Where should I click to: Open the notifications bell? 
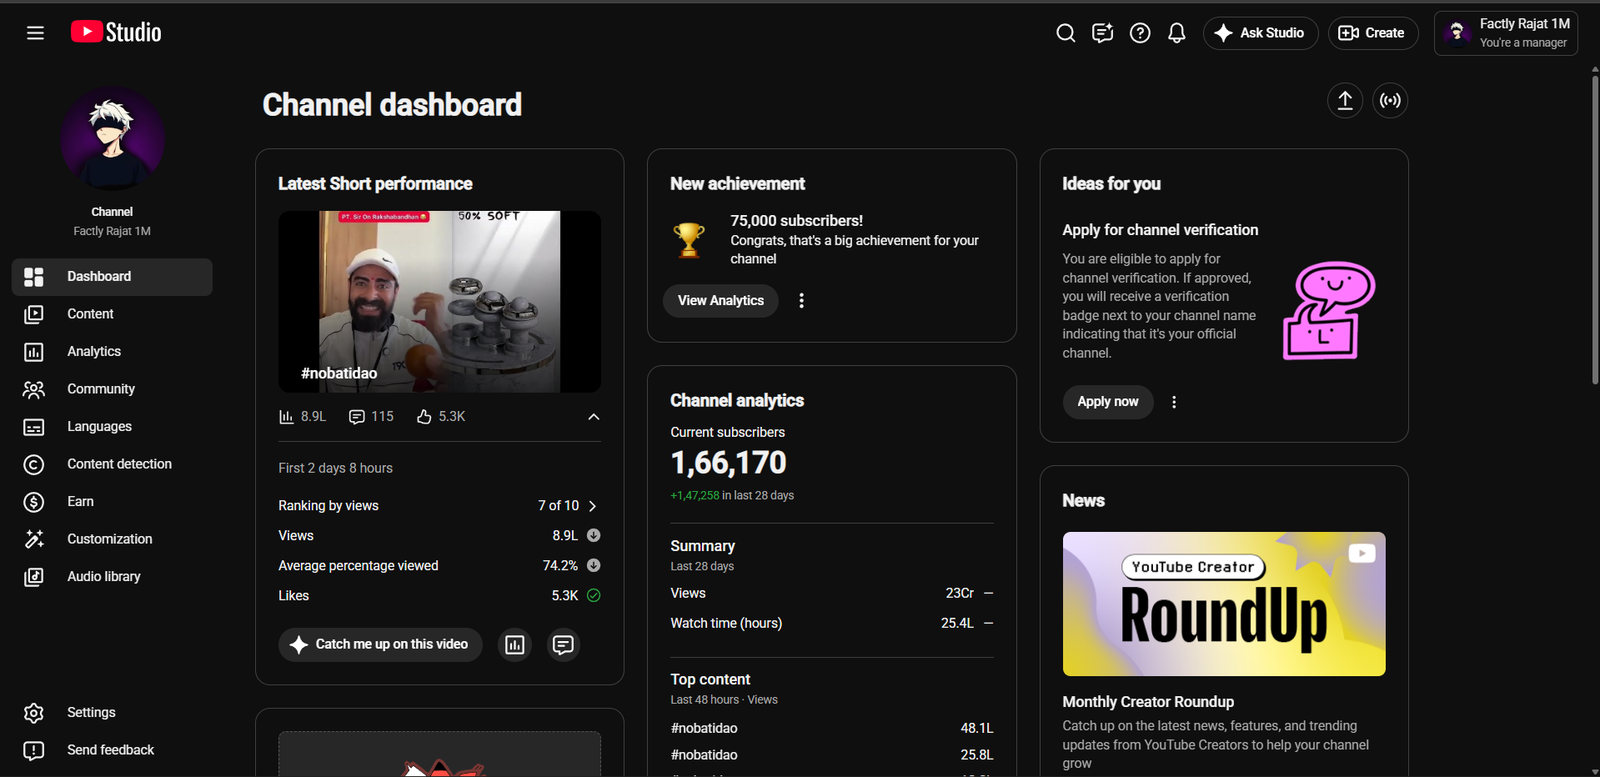[1177, 33]
